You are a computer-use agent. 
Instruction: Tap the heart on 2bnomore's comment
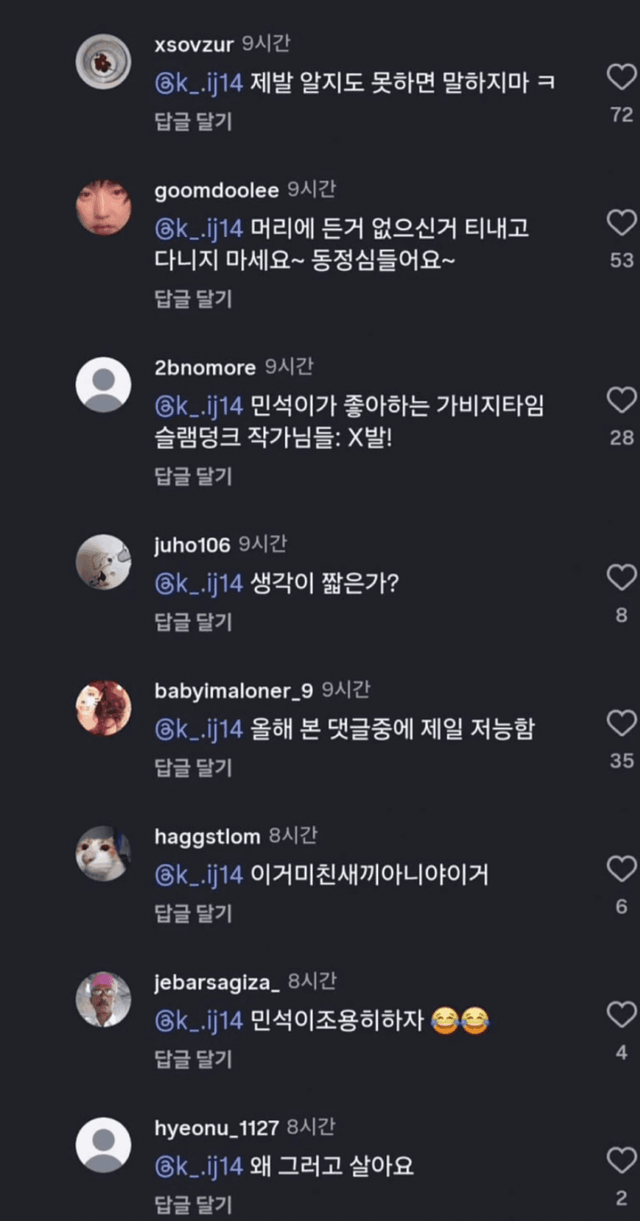point(621,400)
